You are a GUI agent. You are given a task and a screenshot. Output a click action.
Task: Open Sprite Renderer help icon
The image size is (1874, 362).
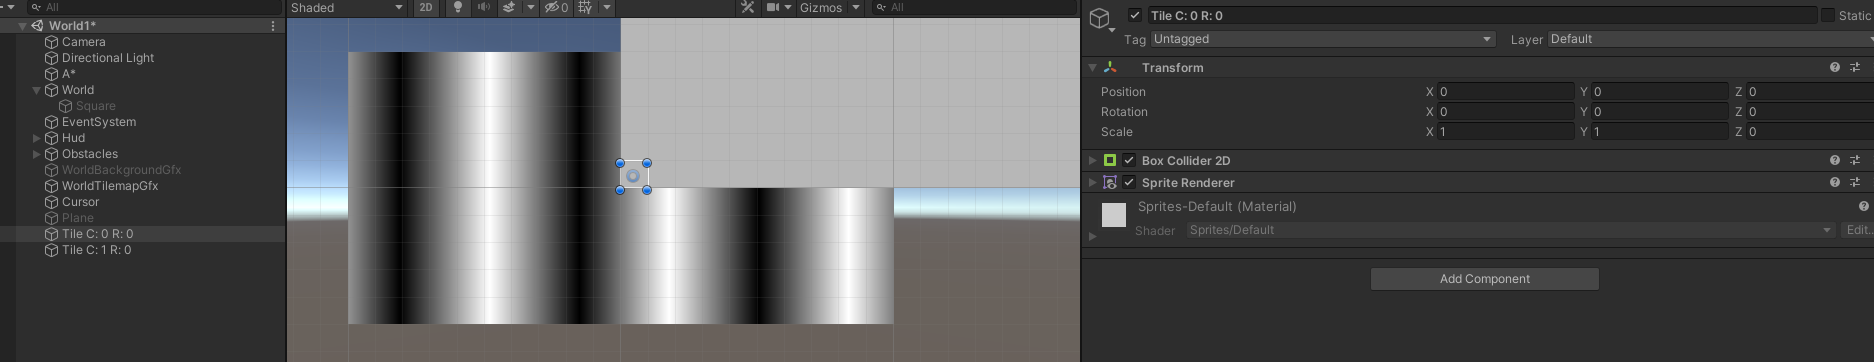click(x=1835, y=182)
